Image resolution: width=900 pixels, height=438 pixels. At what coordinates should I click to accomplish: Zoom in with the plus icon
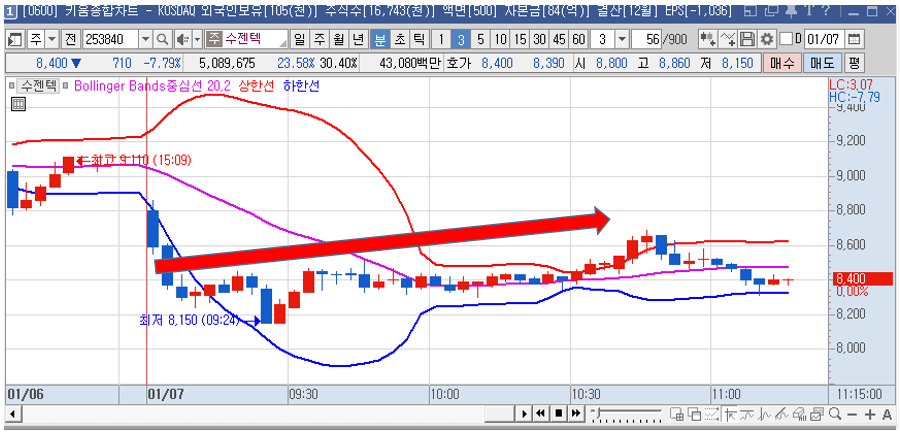pyautogui.click(x=871, y=414)
